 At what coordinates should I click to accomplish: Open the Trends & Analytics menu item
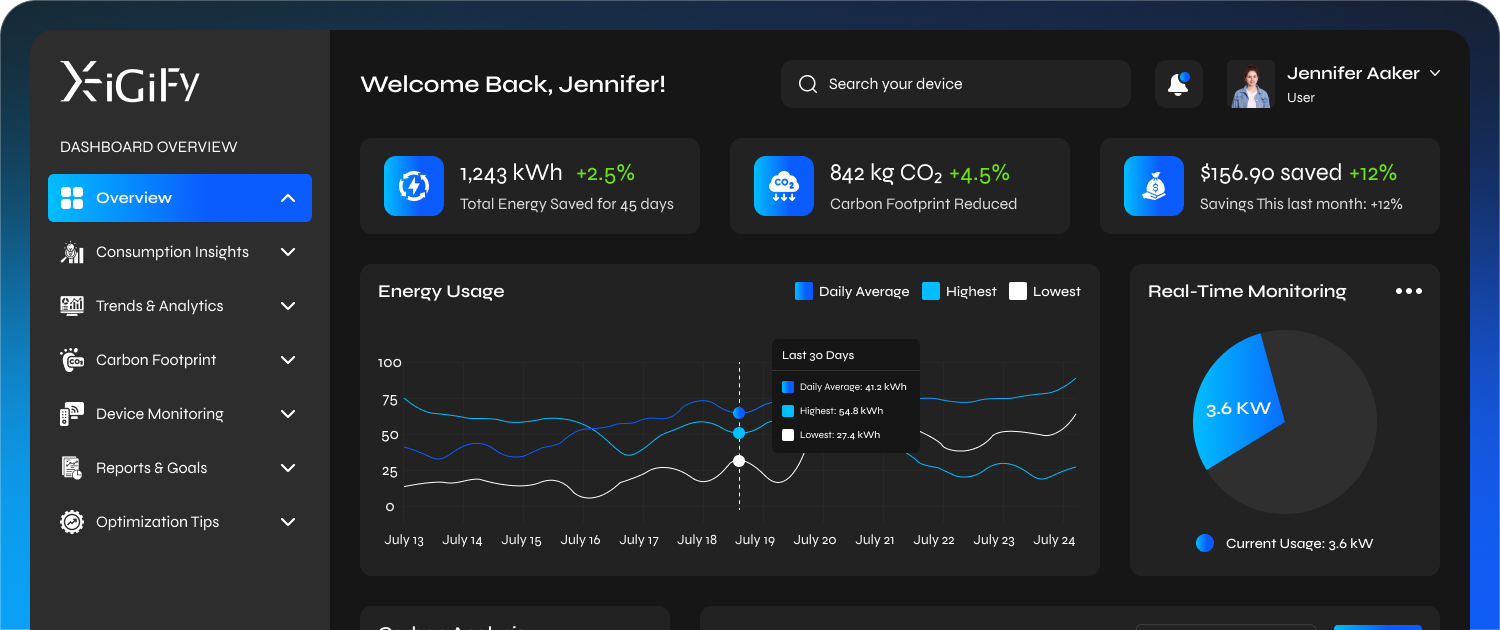click(x=159, y=306)
